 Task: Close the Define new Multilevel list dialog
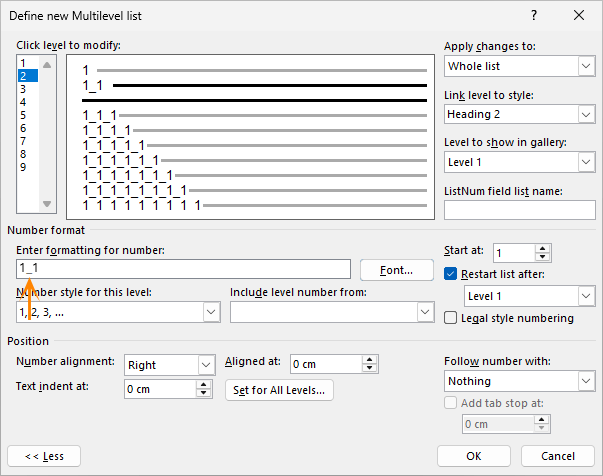(x=579, y=15)
